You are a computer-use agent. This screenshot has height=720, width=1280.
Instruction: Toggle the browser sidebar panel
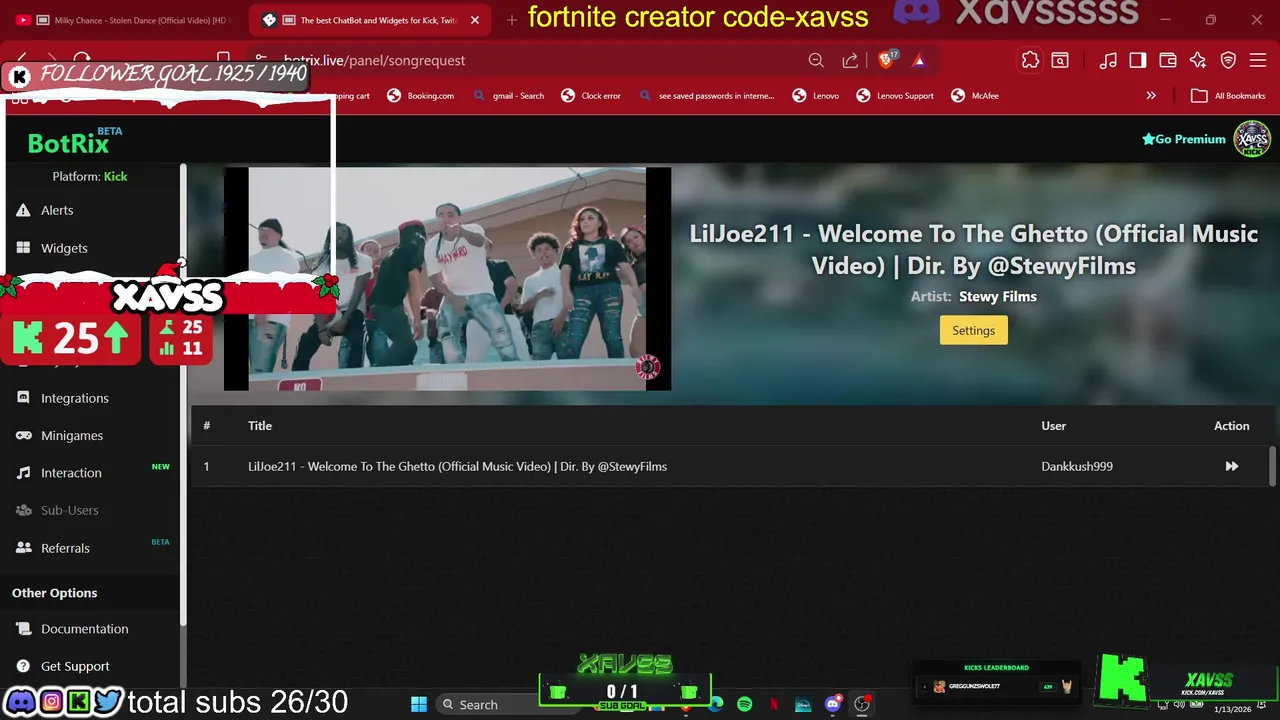click(1137, 60)
